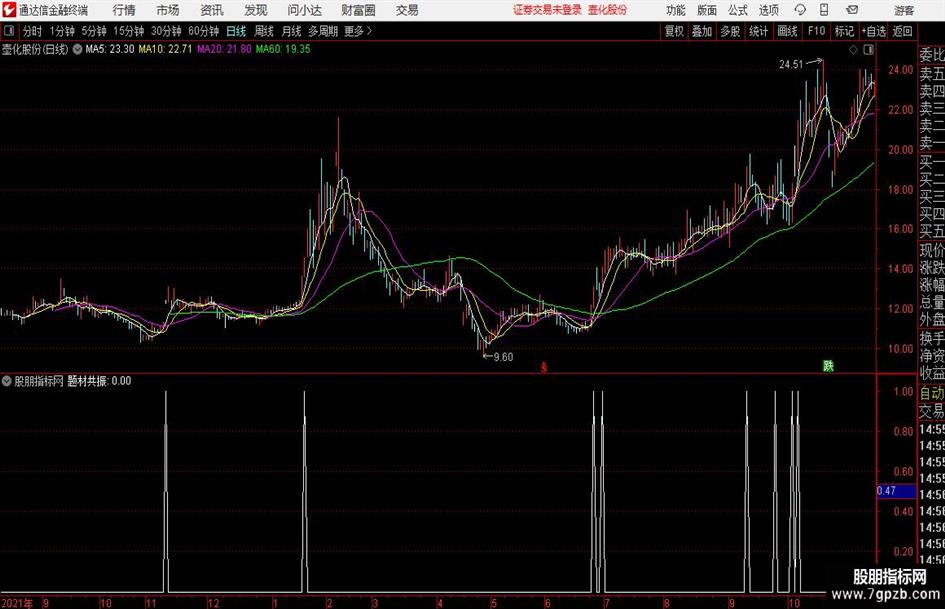Click 证券交易未登录 login link
Screen dimensions: 945x609
tap(547, 10)
